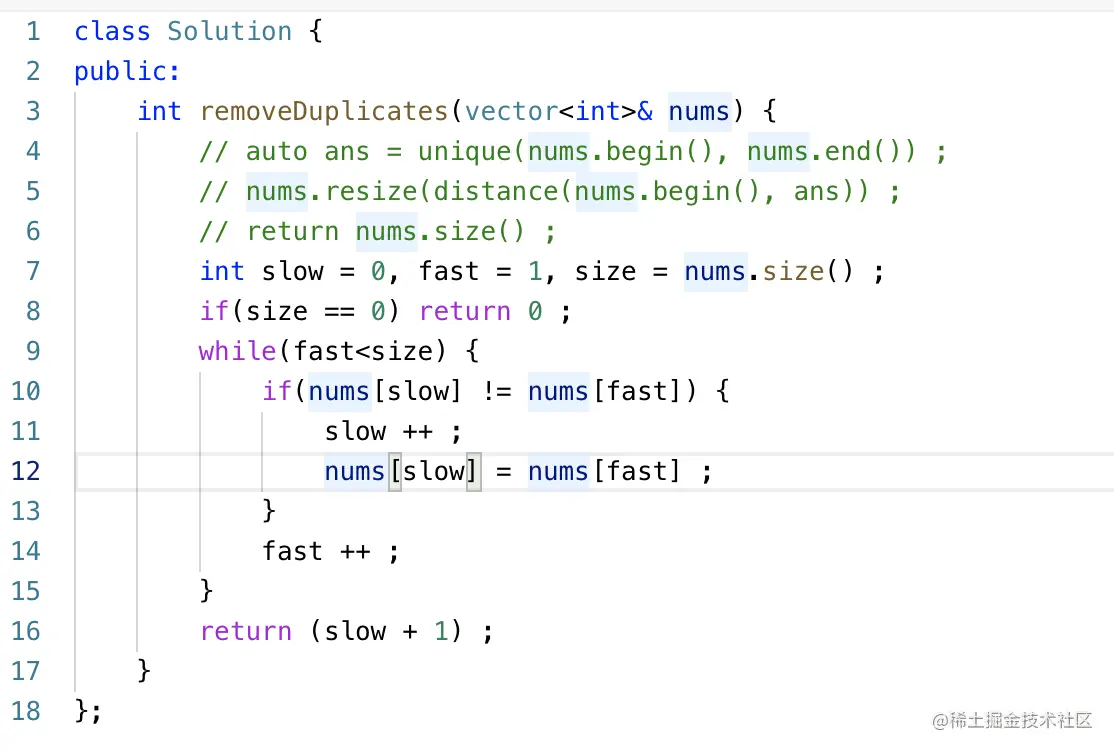Click closing brace on line 13
The width and height of the screenshot is (1114, 752).
269,510
